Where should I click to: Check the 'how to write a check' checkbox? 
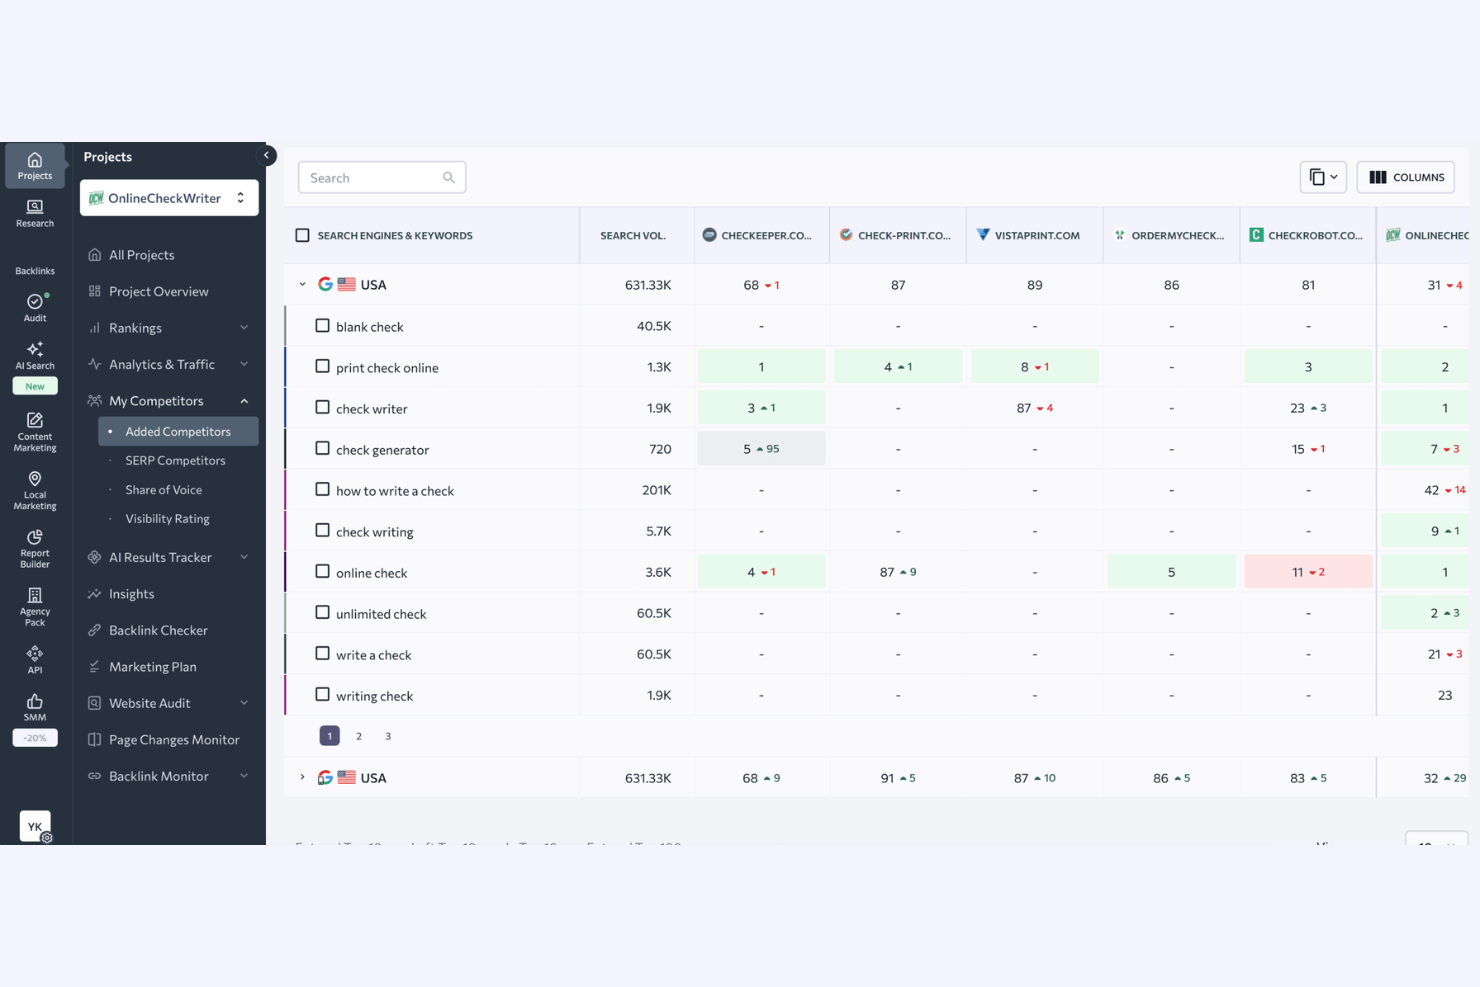click(322, 490)
